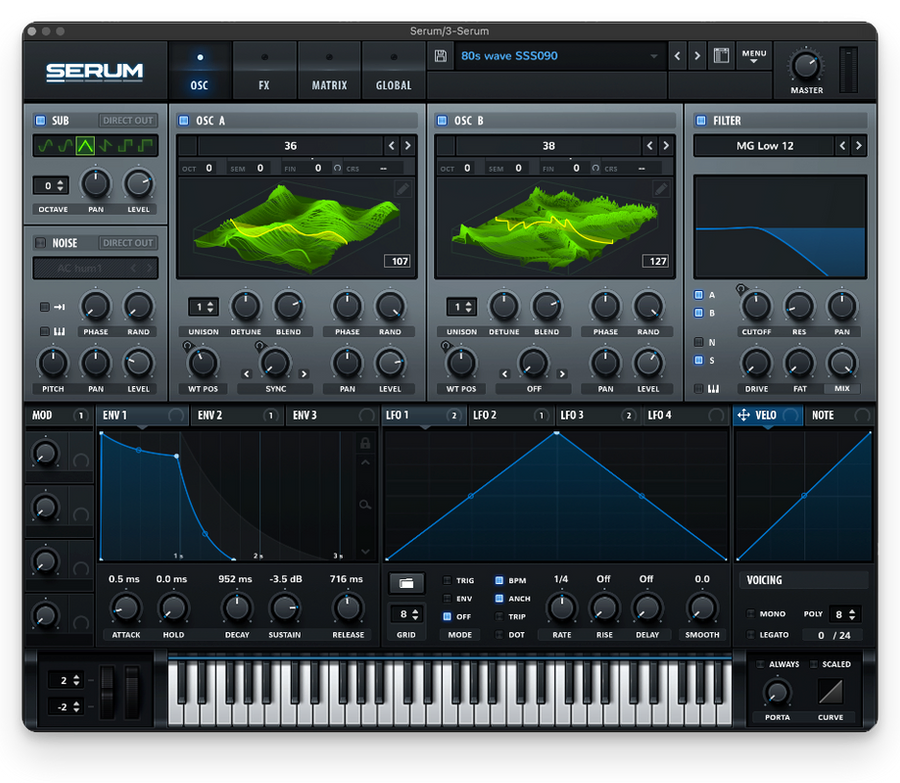Select the last square sub waveform

tap(146, 146)
